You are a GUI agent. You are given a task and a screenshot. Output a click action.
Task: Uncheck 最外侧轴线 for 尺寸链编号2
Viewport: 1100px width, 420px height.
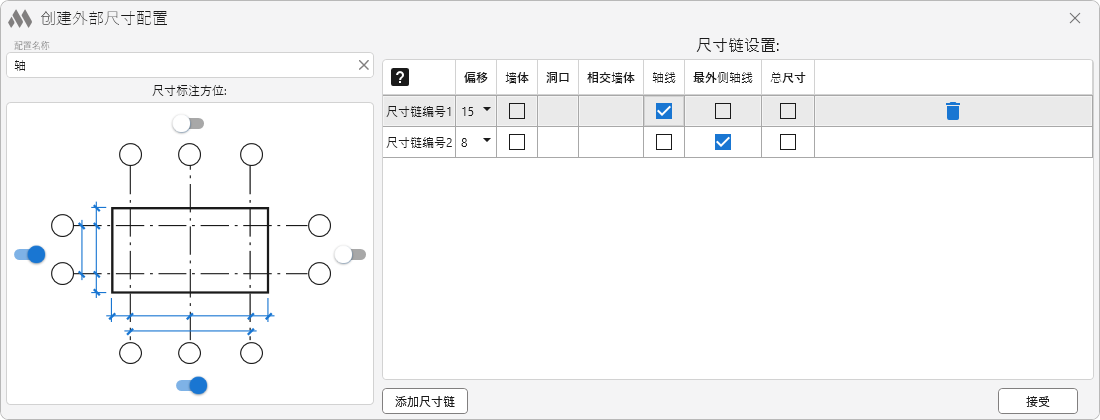point(723,142)
